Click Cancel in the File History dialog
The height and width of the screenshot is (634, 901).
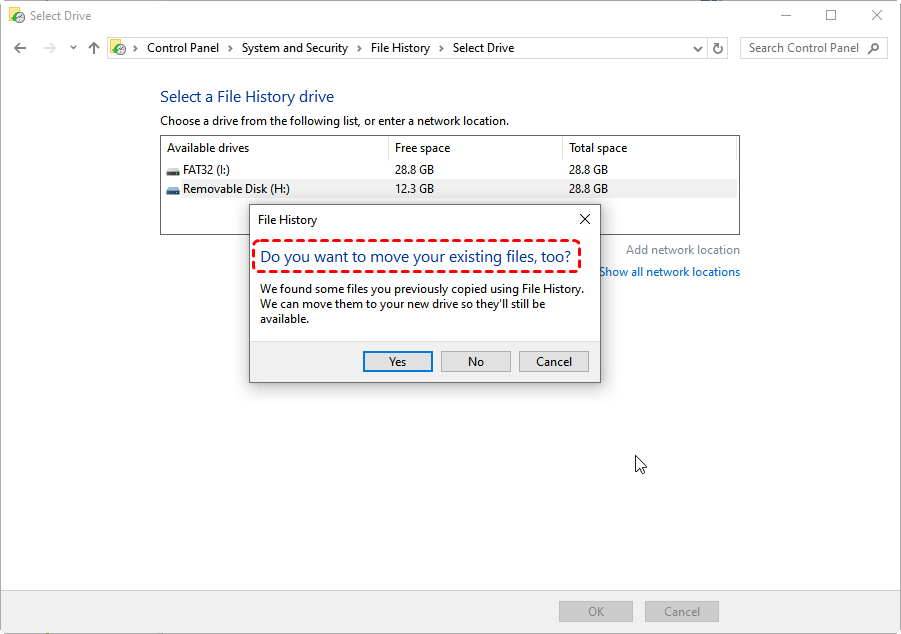pos(554,362)
